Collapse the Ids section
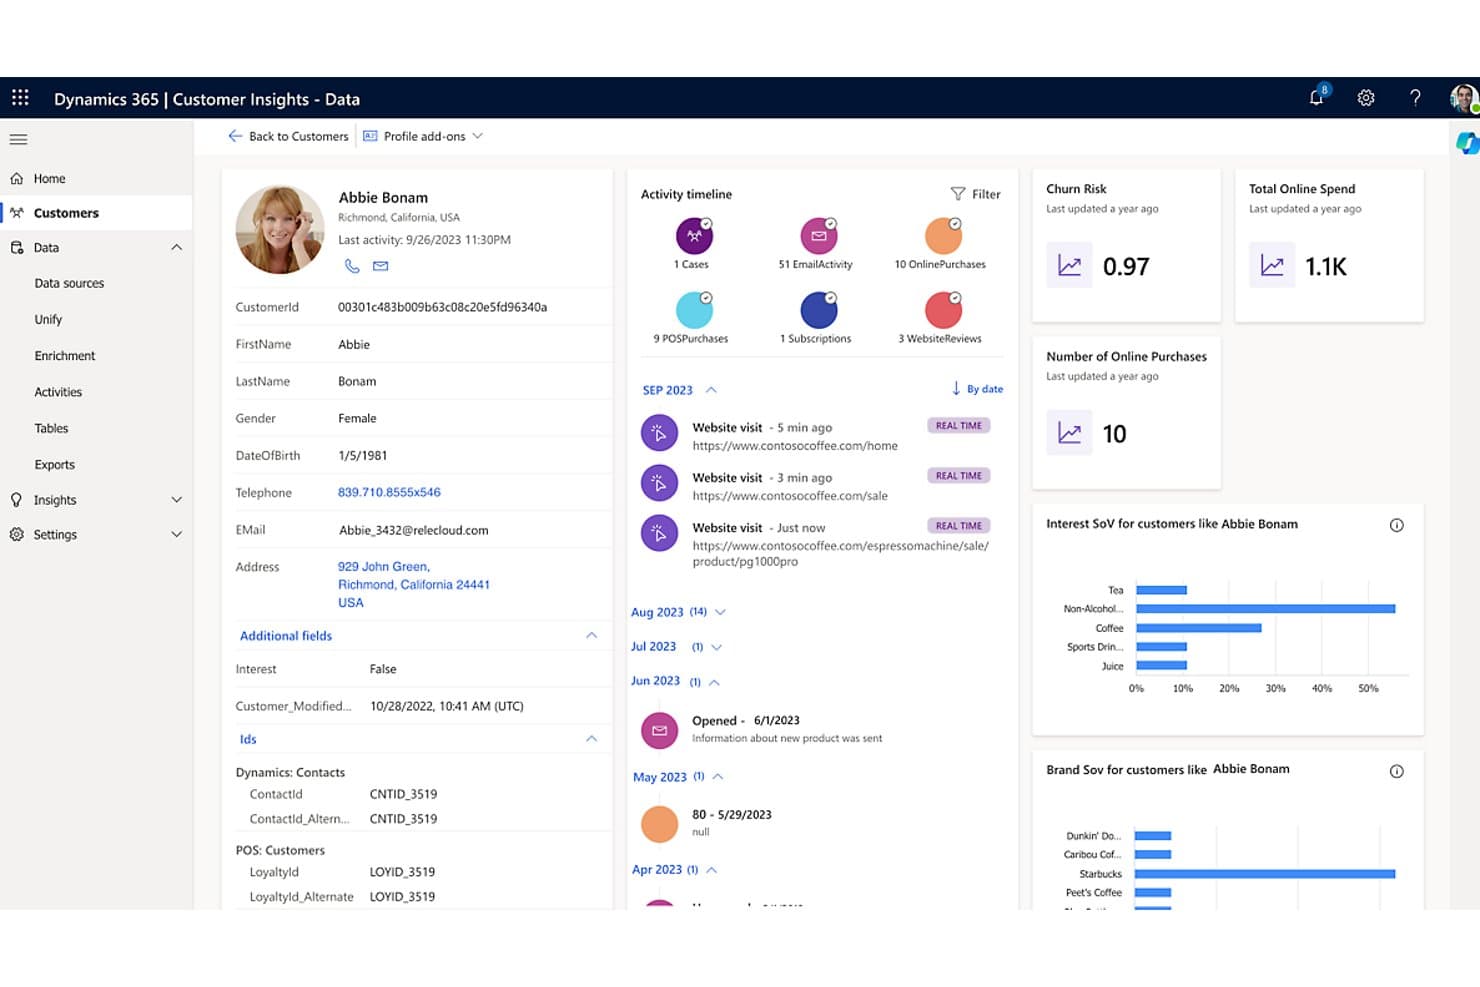The height and width of the screenshot is (987, 1480). point(591,739)
